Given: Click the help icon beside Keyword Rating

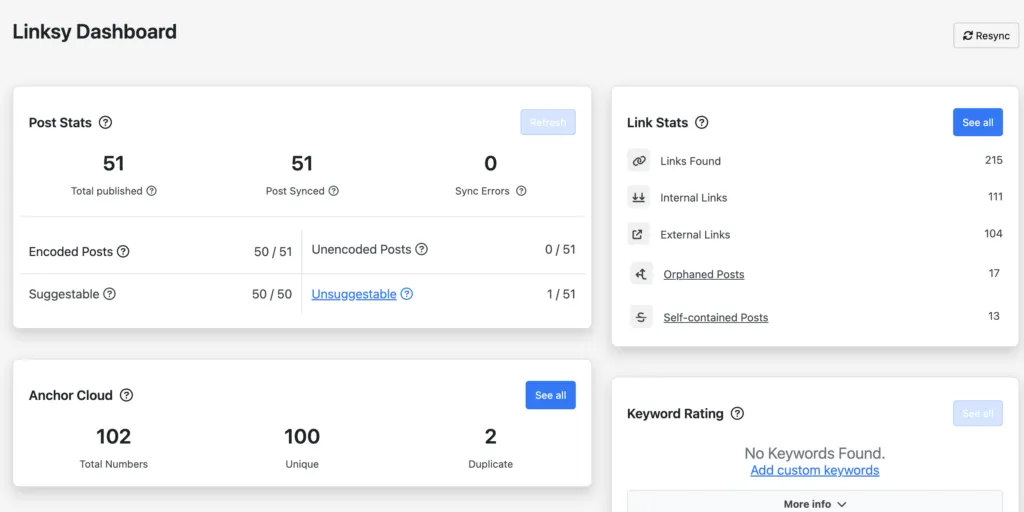Looking at the screenshot, I should (737, 414).
